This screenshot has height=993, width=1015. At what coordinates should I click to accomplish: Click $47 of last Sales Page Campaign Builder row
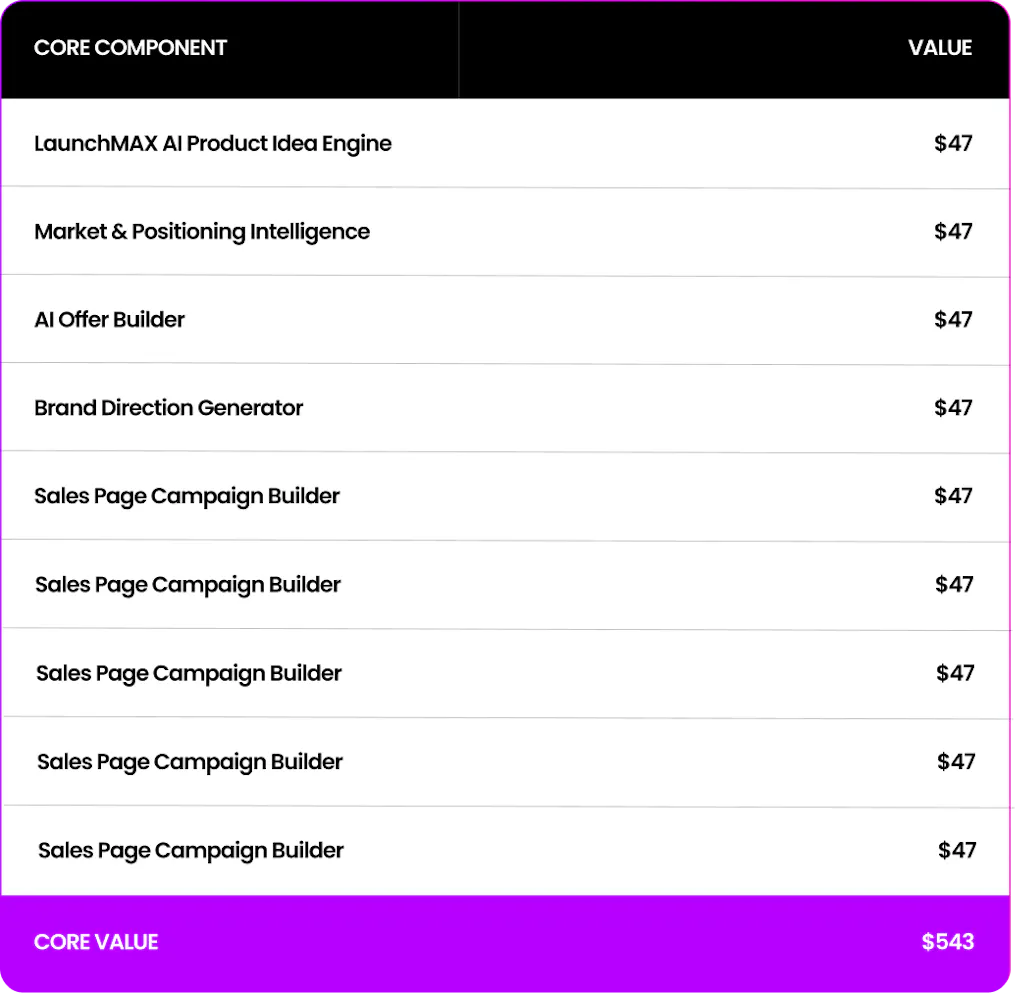(x=957, y=850)
